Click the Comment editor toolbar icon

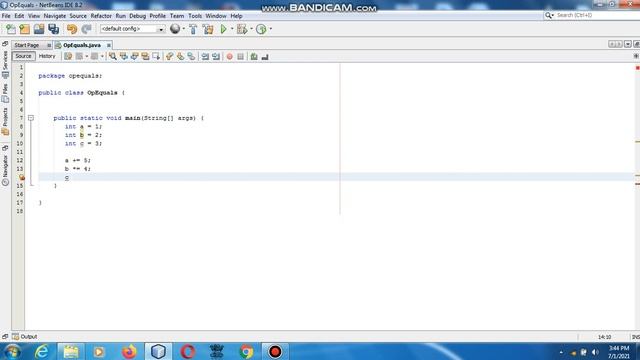point(254,57)
